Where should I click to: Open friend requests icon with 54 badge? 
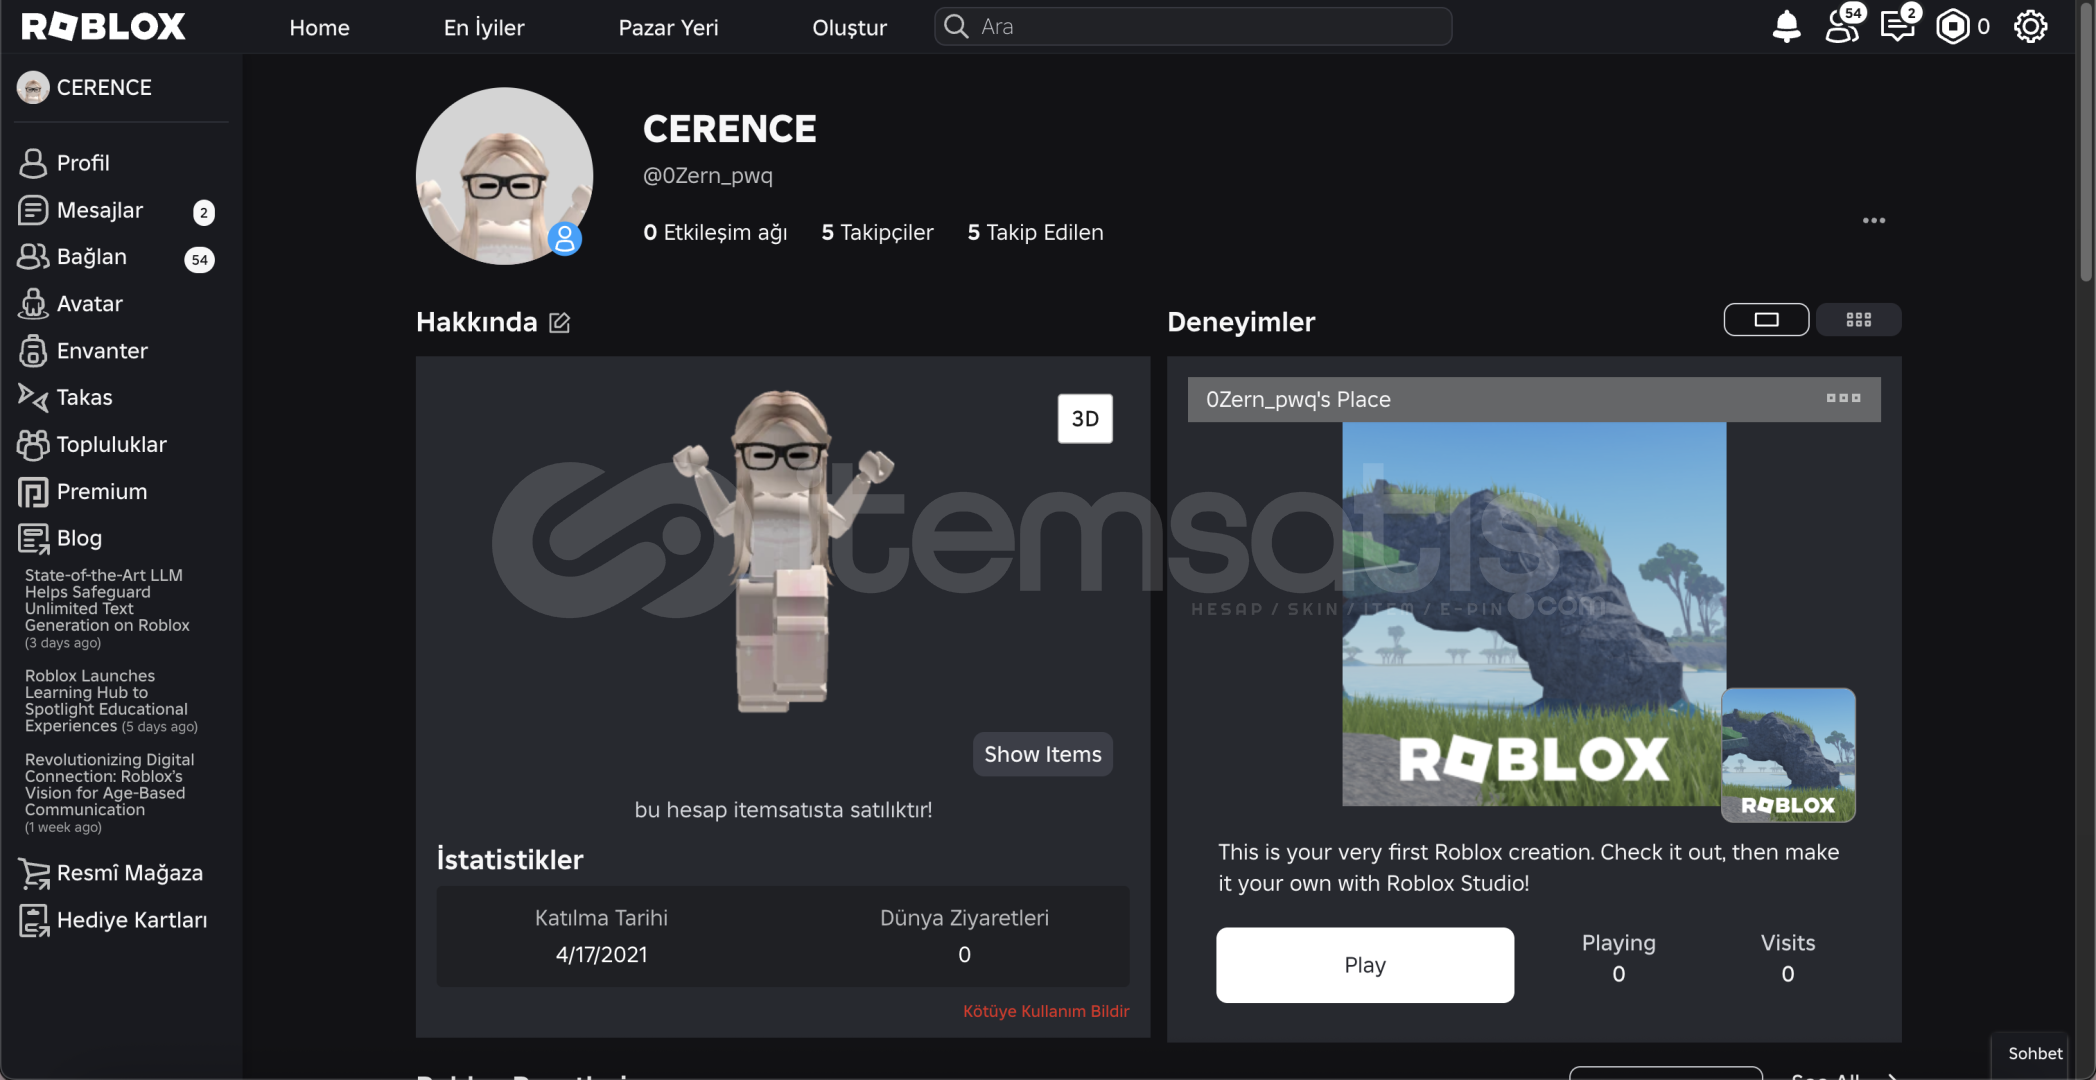tap(1842, 26)
